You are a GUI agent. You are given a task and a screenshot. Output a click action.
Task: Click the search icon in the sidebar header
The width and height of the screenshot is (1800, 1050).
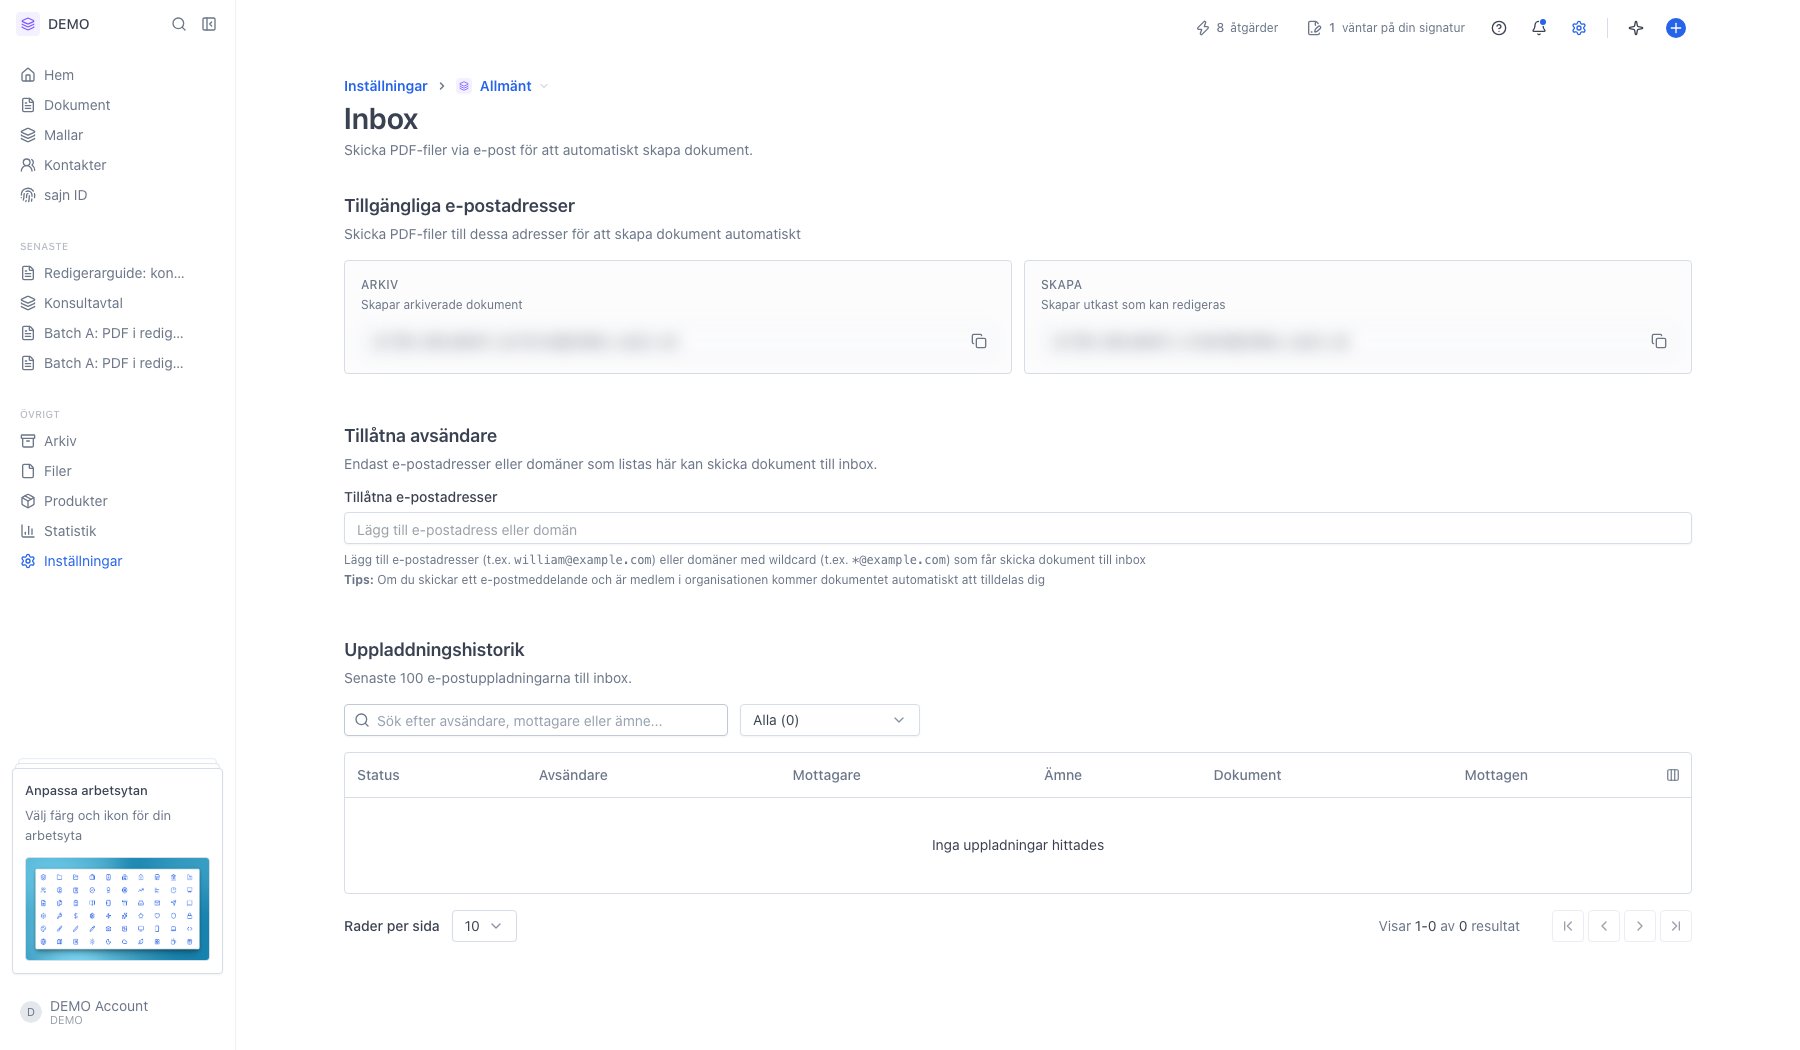tap(179, 24)
